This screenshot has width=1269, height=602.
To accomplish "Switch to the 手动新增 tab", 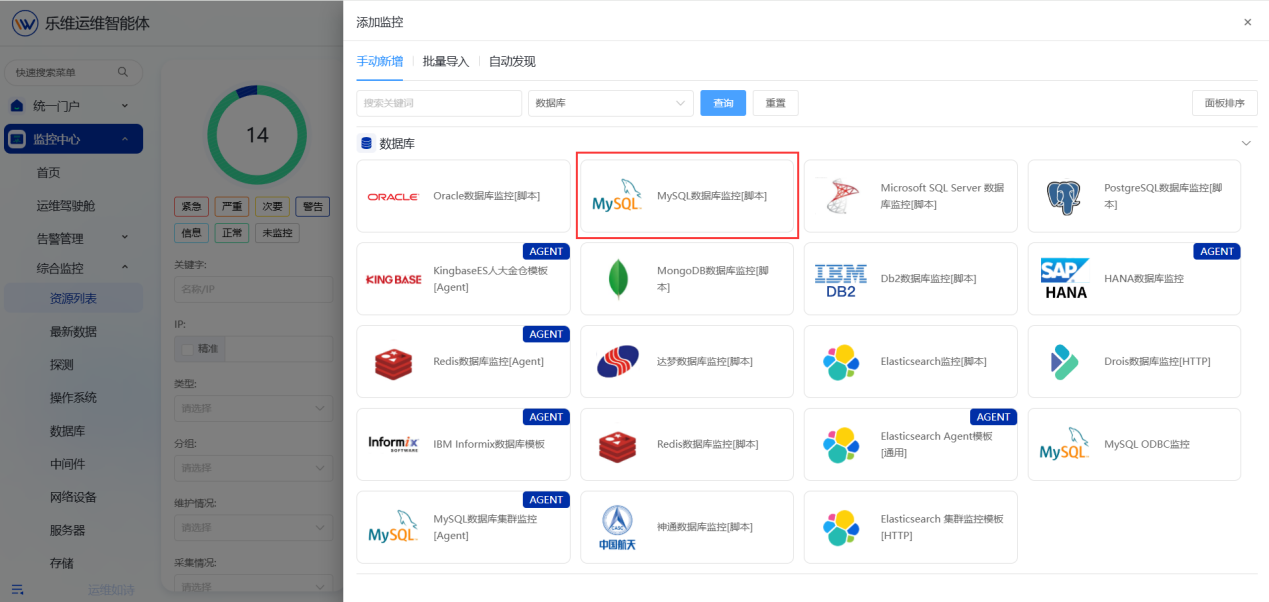I will [x=380, y=61].
